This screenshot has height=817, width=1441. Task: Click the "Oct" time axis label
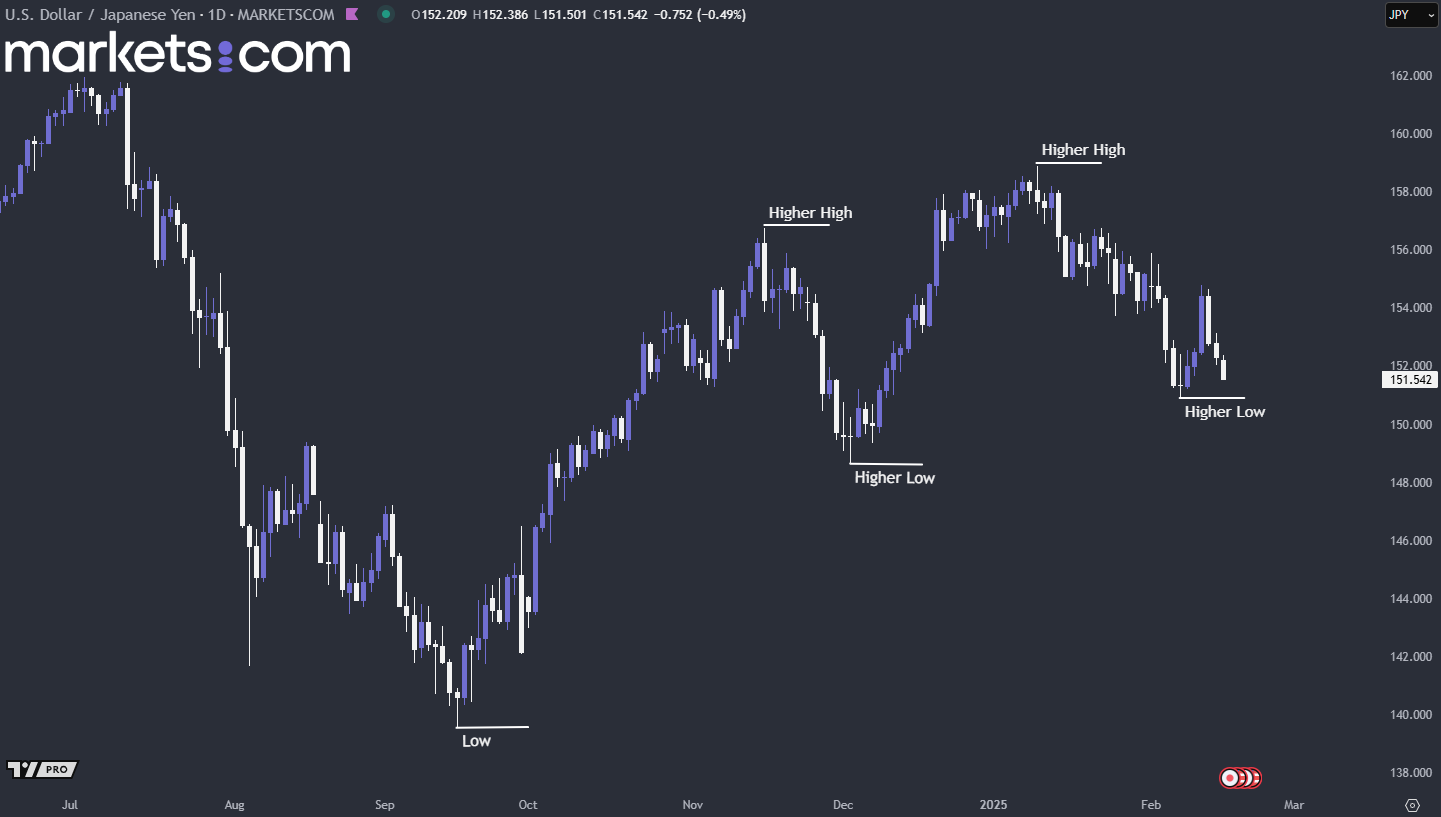pyautogui.click(x=528, y=805)
